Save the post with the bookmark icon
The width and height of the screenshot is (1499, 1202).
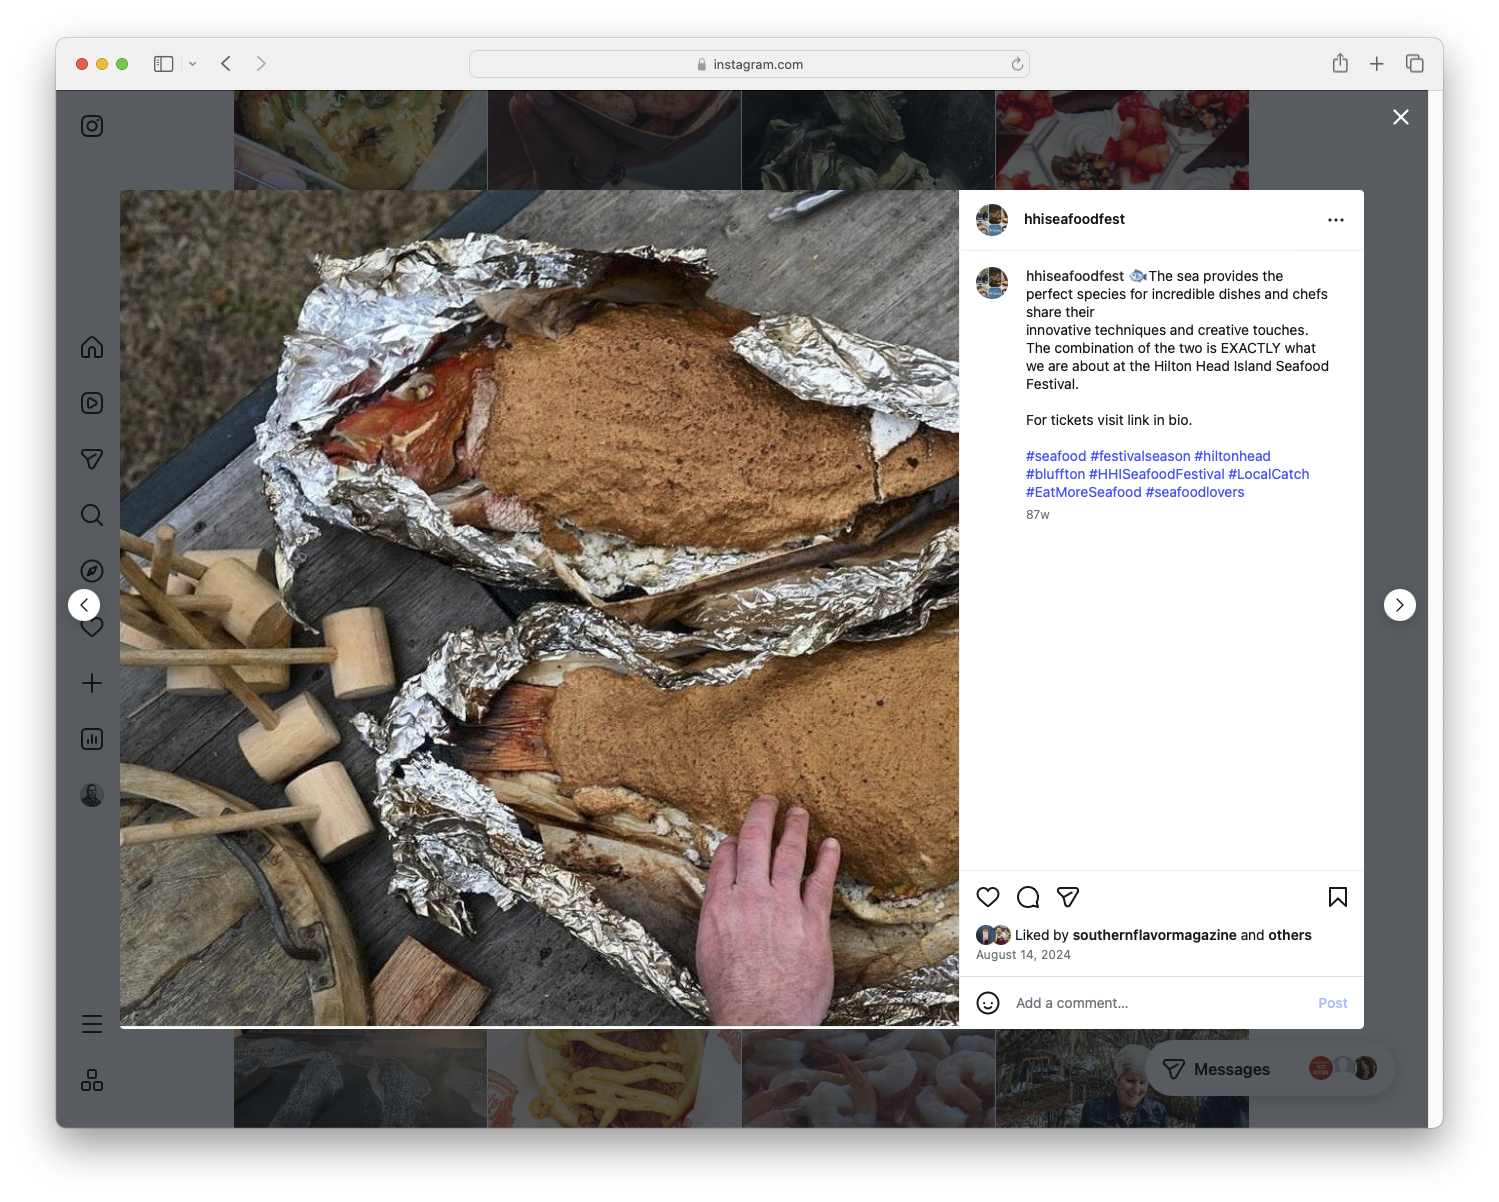point(1338,897)
